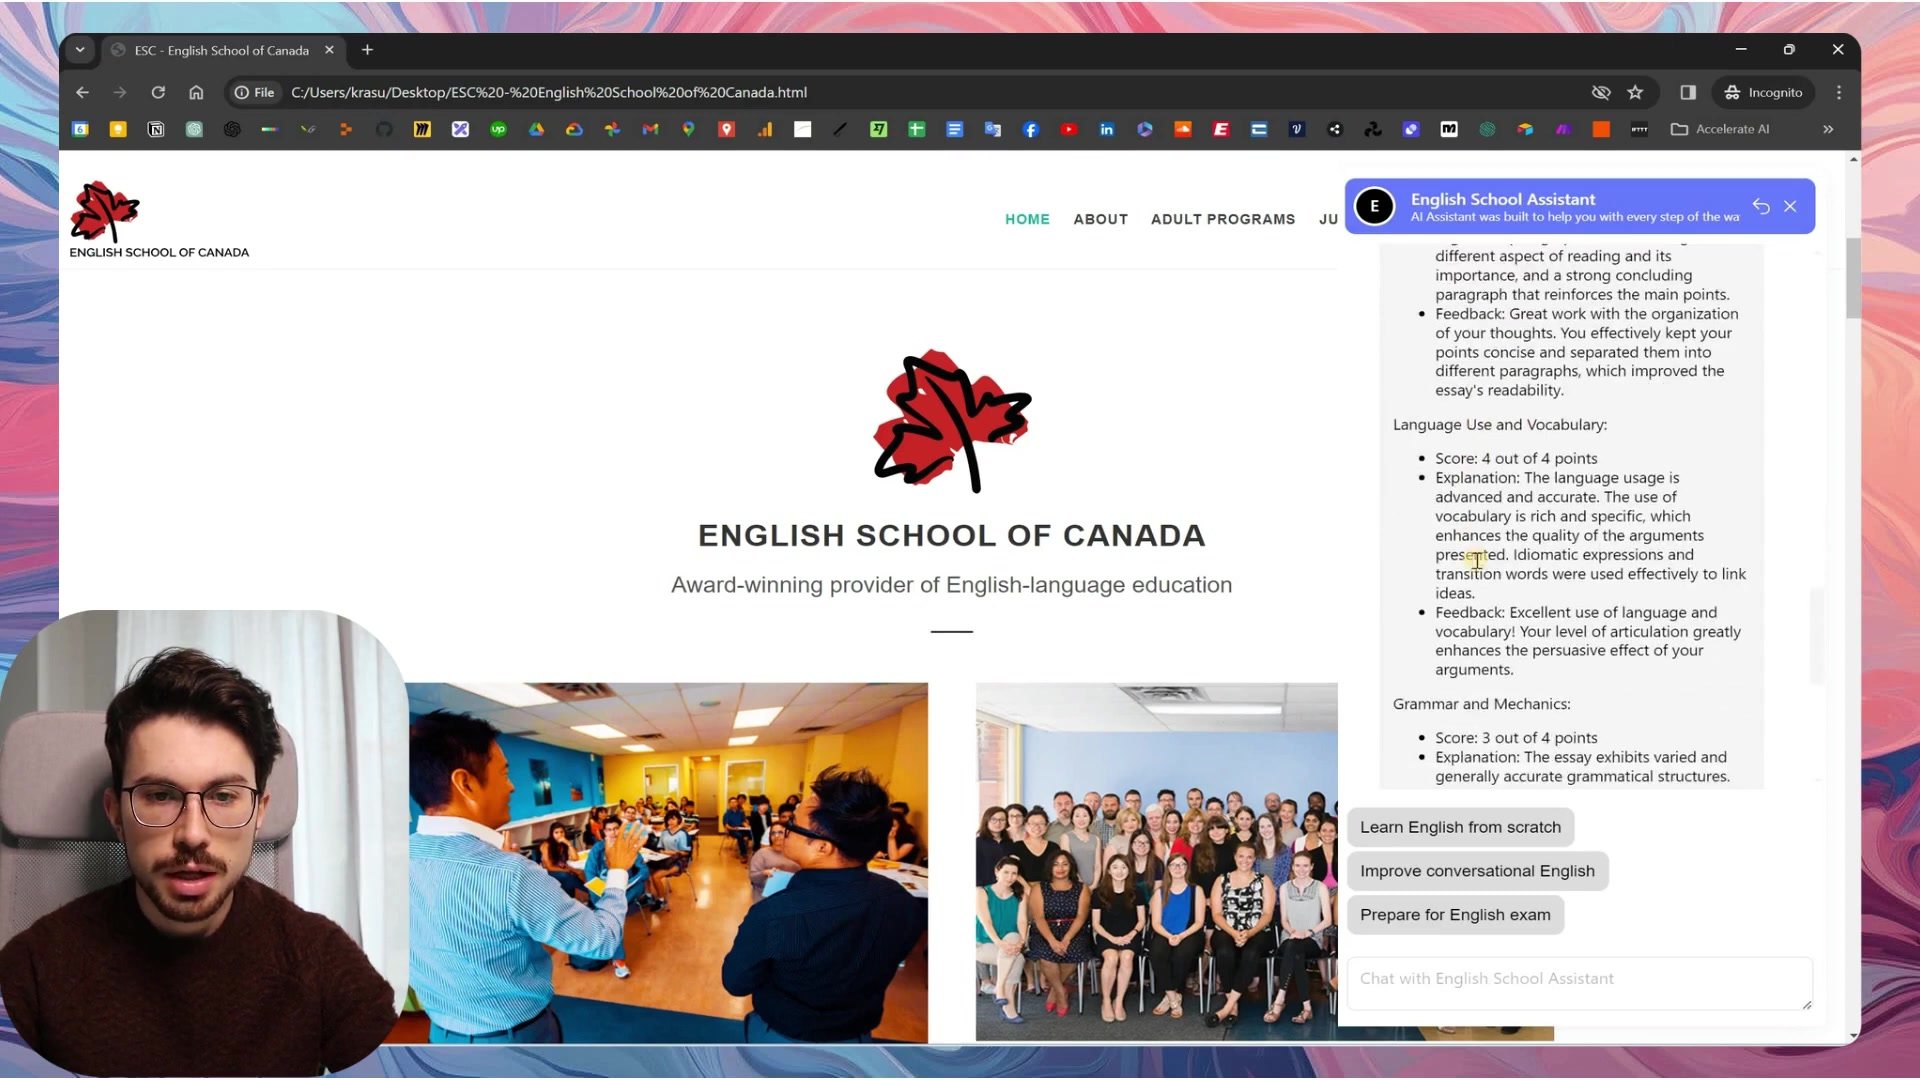Toggle the browser side panel
The height and width of the screenshot is (1080, 1920).
tap(1688, 92)
